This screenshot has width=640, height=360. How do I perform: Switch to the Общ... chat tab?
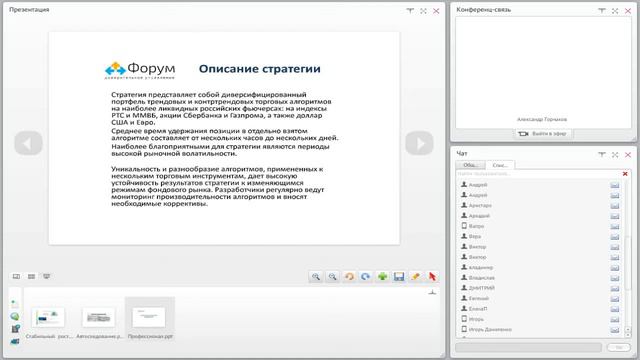[471, 165]
